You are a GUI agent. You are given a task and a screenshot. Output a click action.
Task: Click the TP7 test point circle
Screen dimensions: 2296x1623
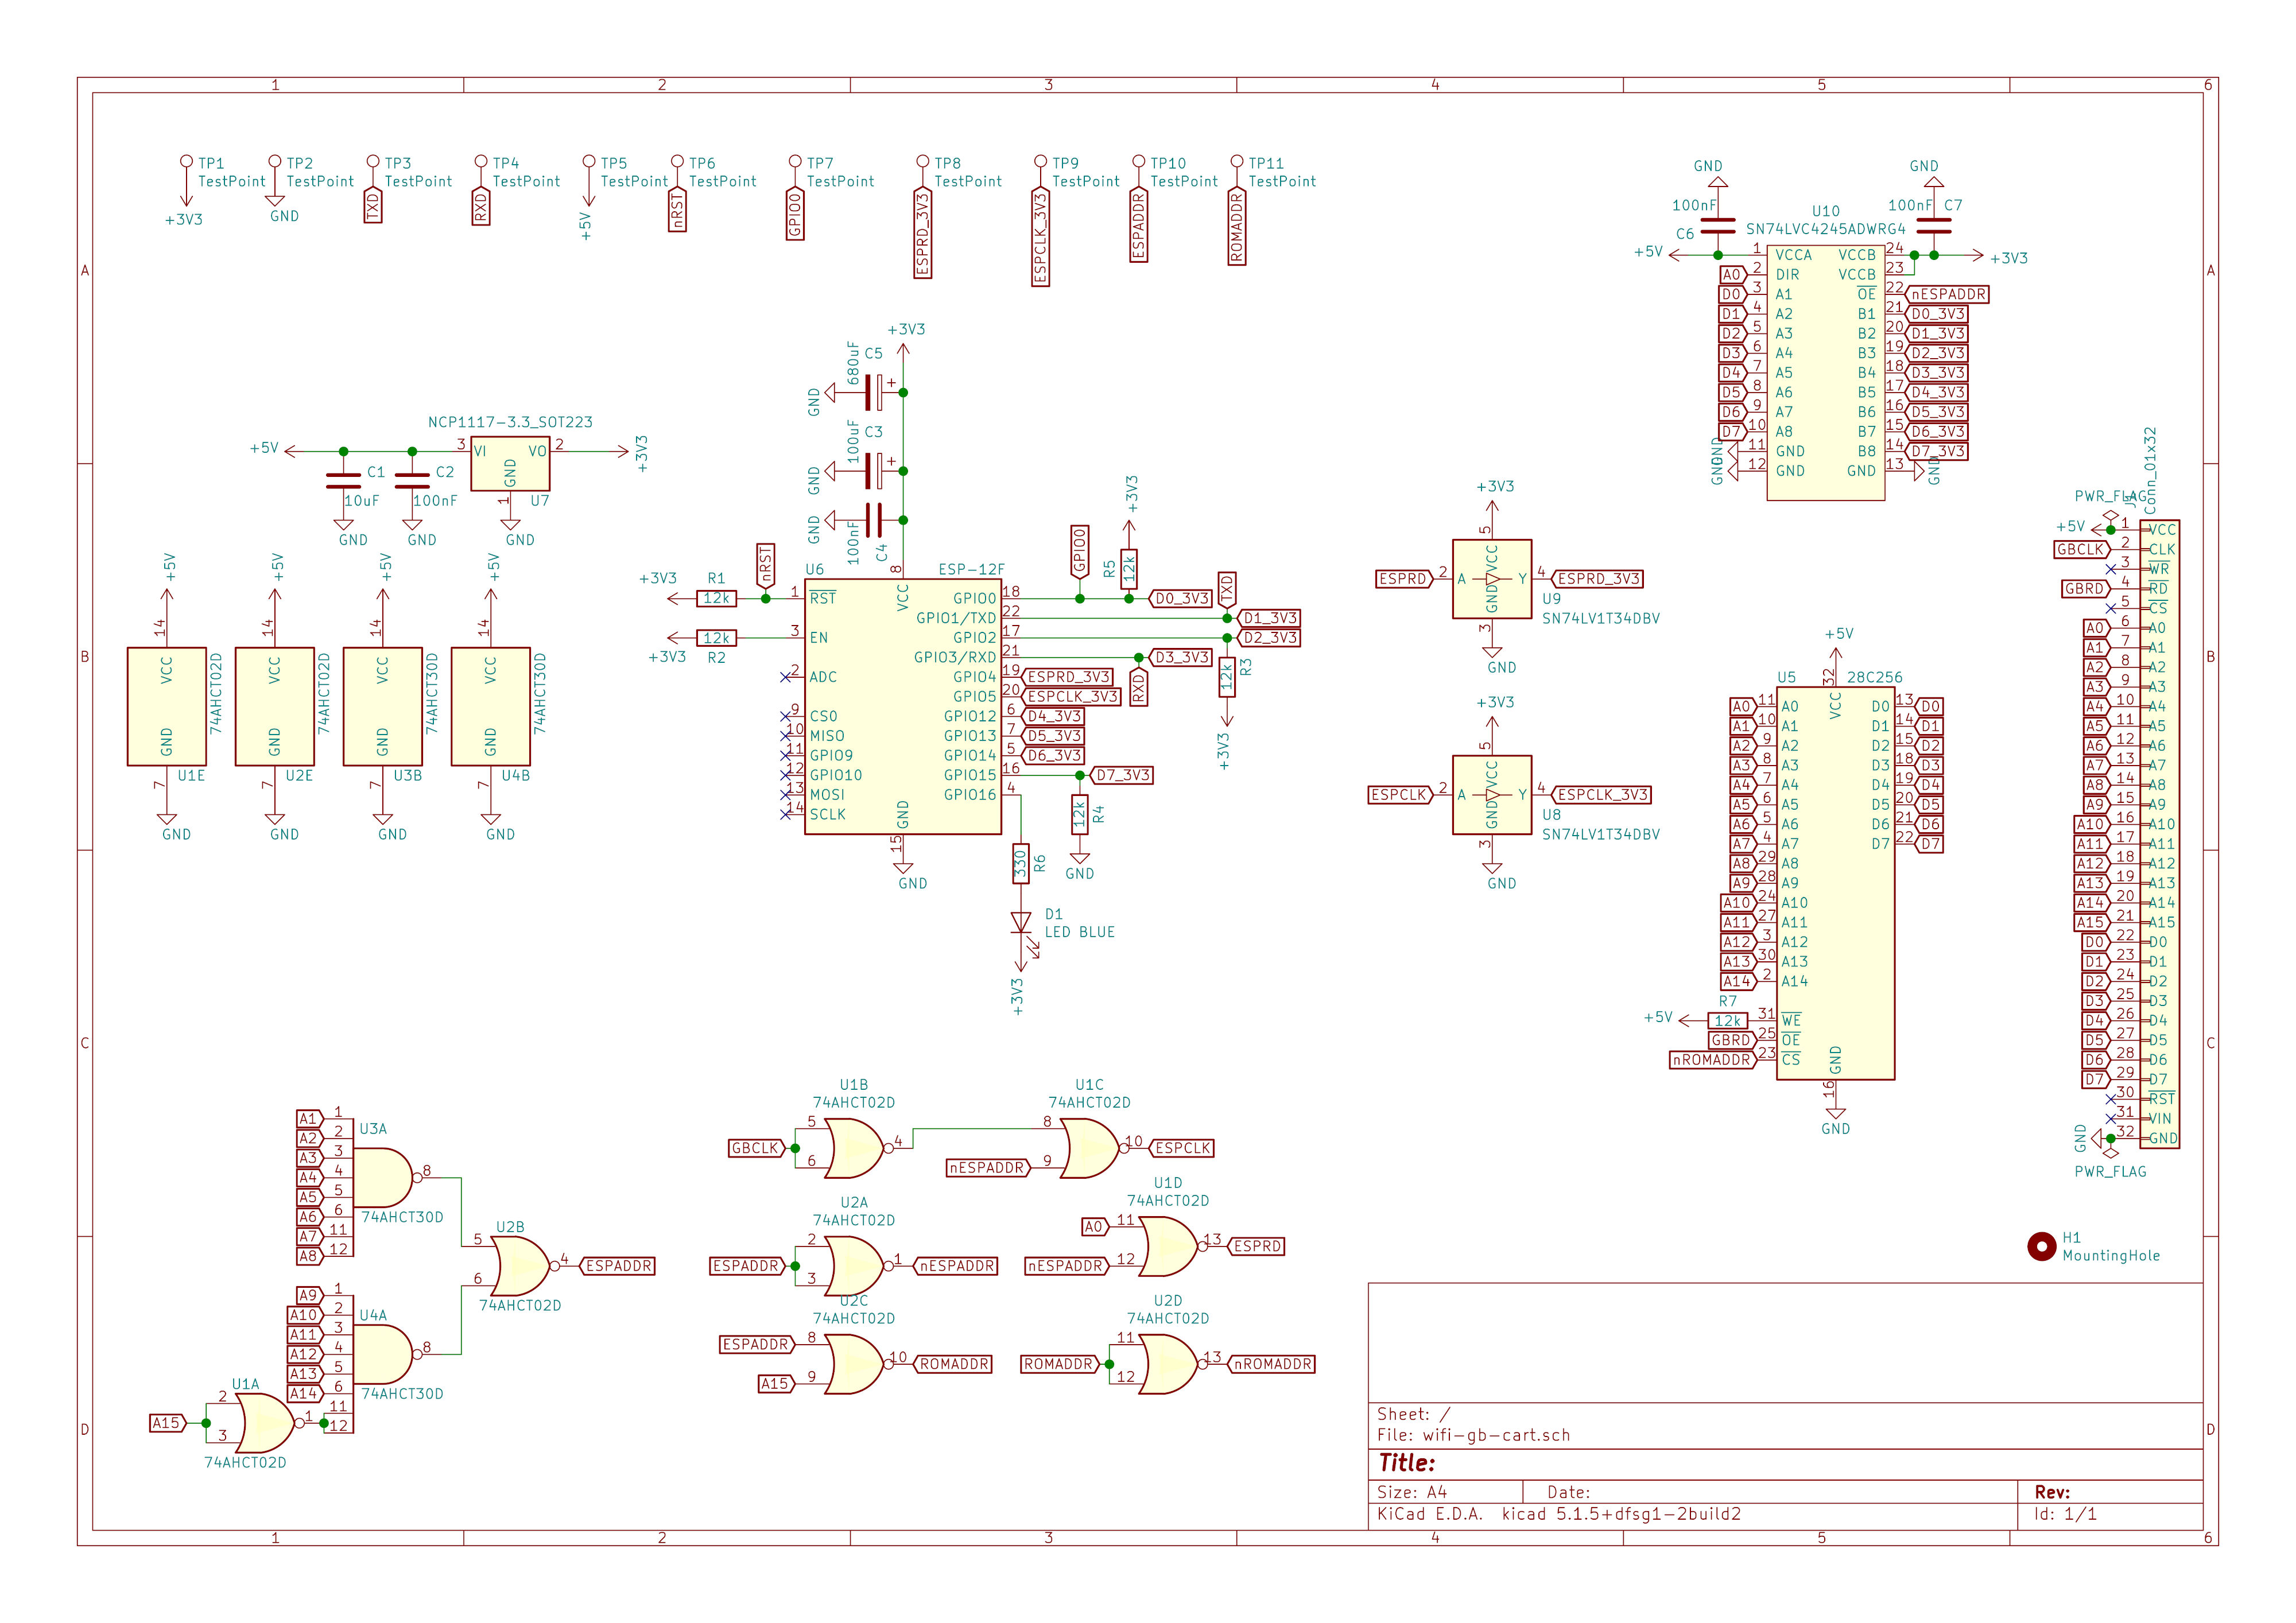pos(795,161)
